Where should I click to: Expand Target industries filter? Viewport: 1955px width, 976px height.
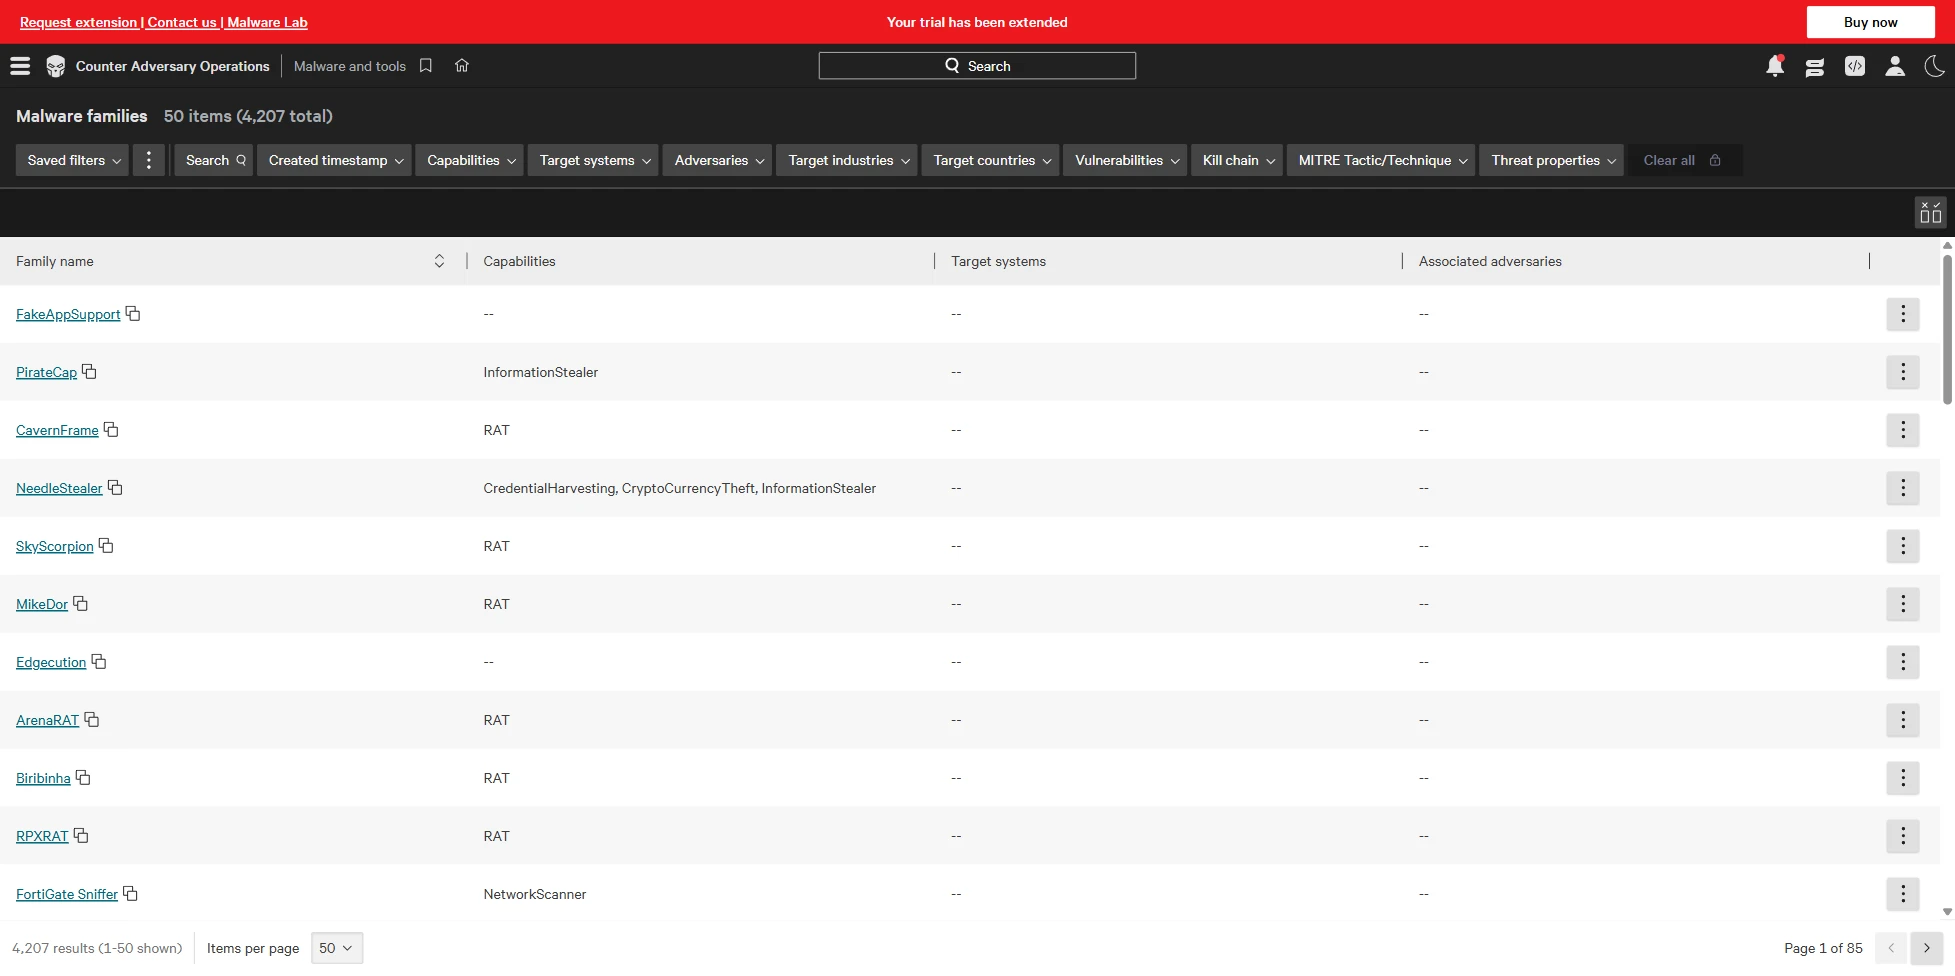[848, 160]
